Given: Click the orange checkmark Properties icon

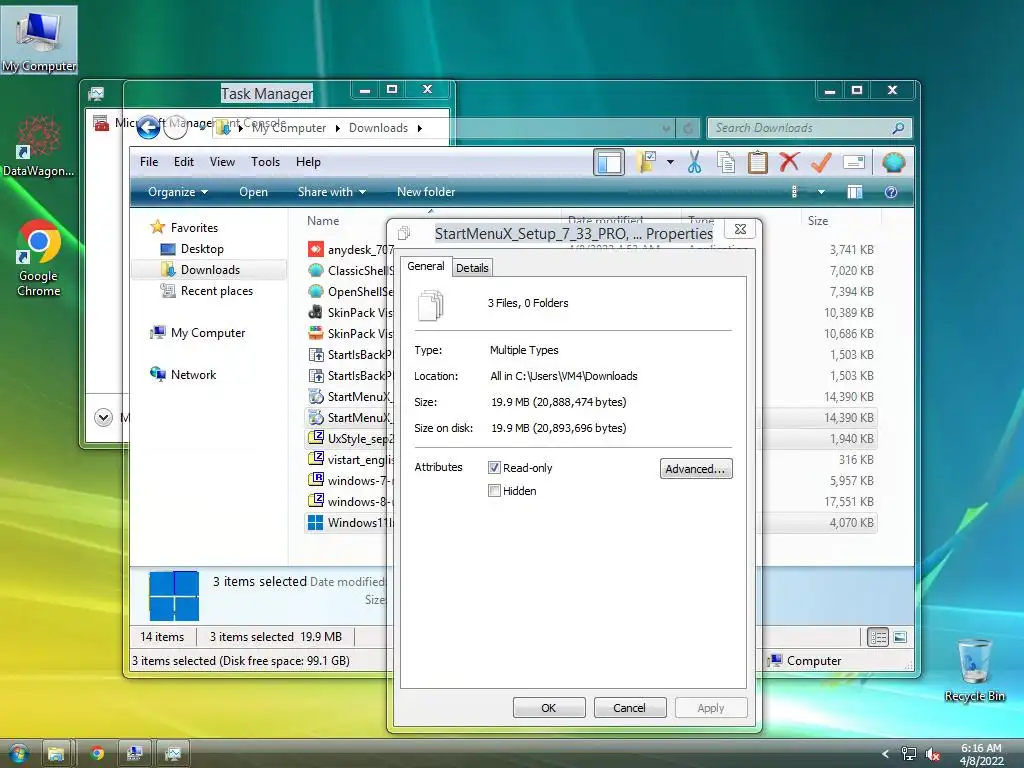Looking at the screenshot, I should coord(821,162).
